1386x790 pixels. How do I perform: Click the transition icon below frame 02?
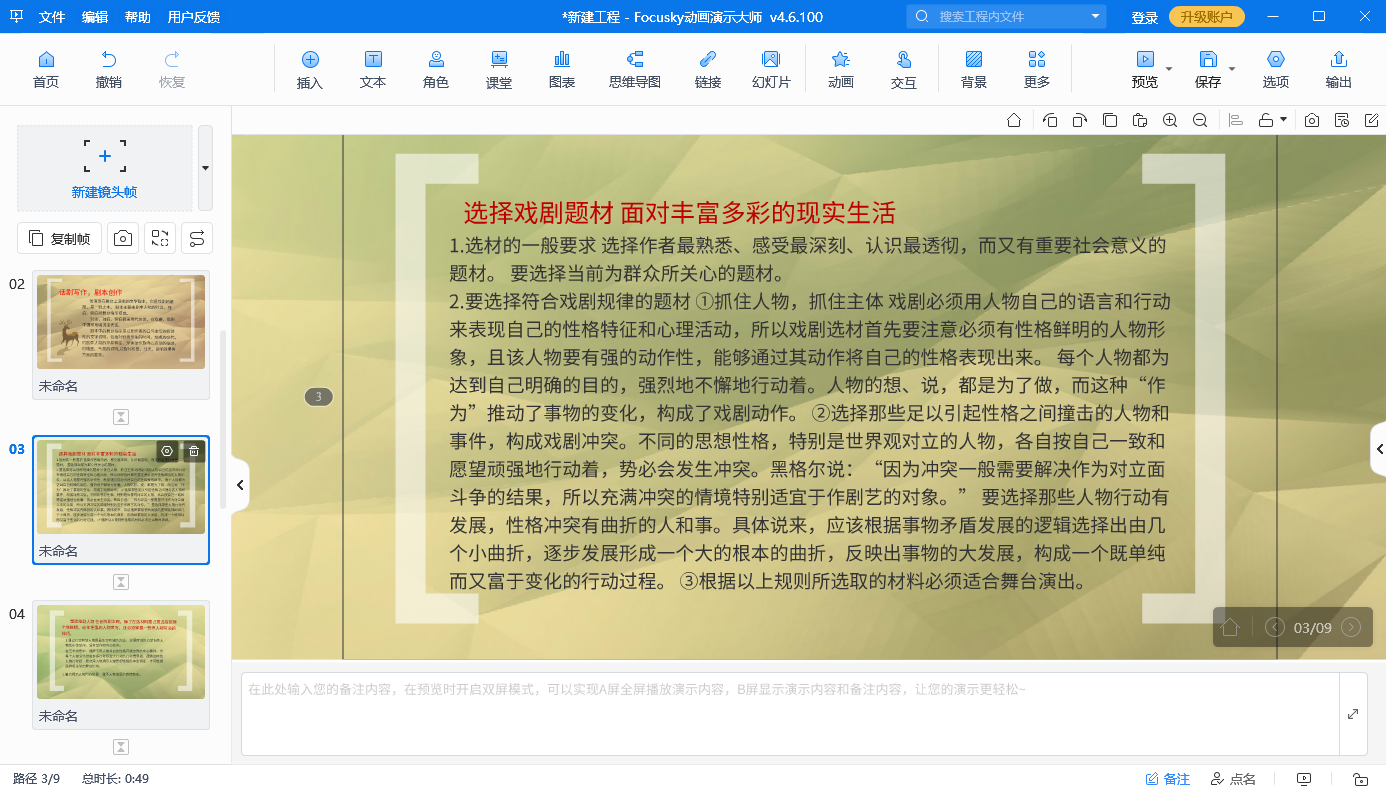pyautogui.click(x=121, y=417)
